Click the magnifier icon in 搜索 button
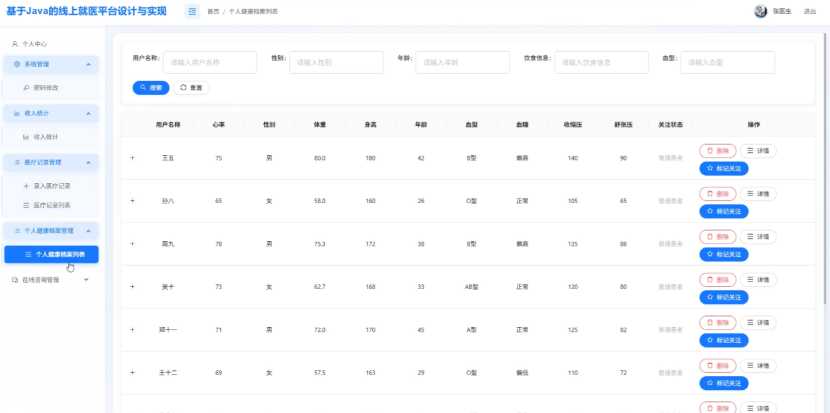 (143, 88)
